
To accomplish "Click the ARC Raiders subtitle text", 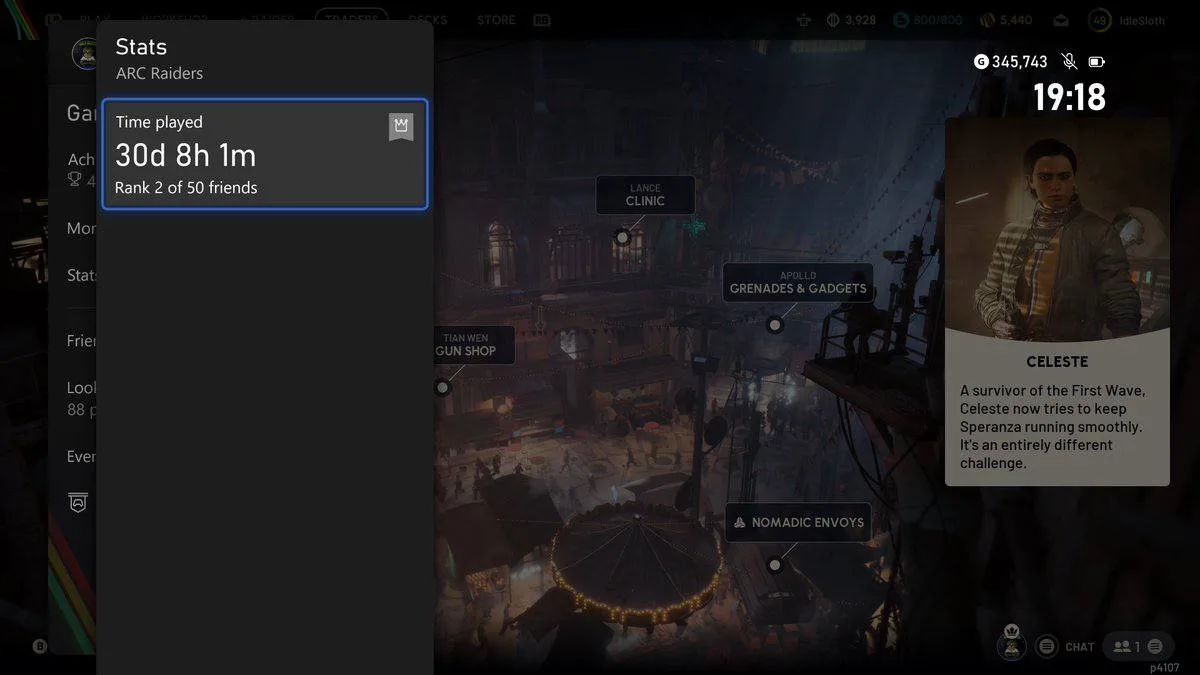I will coord(159,73).
